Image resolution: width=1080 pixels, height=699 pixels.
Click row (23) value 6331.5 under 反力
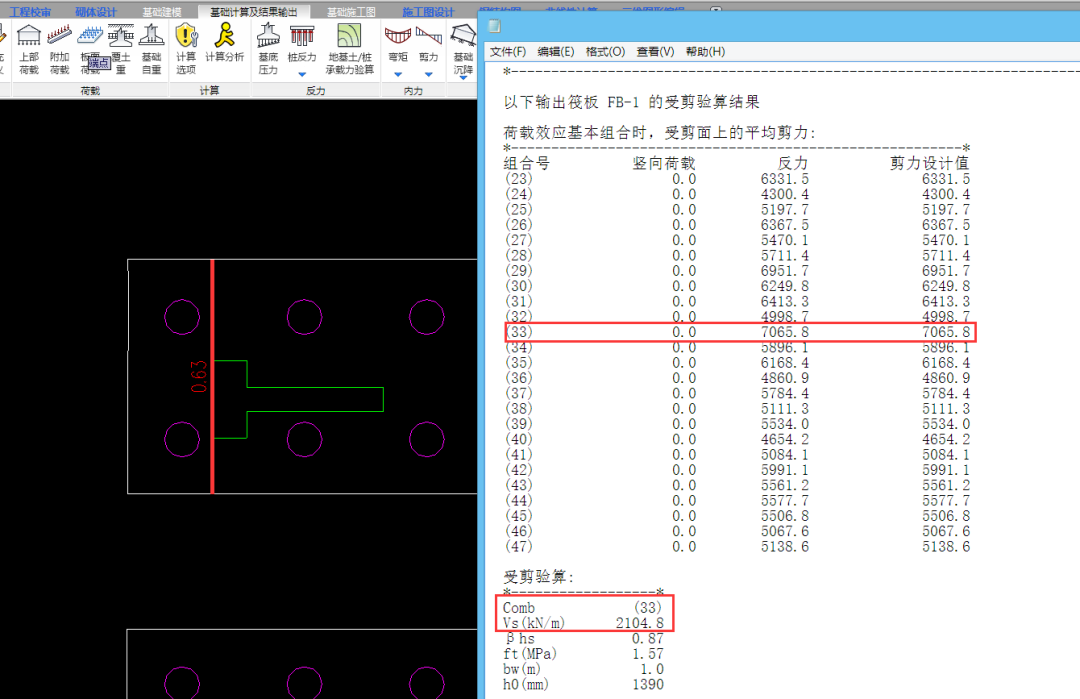coord(785,179)
